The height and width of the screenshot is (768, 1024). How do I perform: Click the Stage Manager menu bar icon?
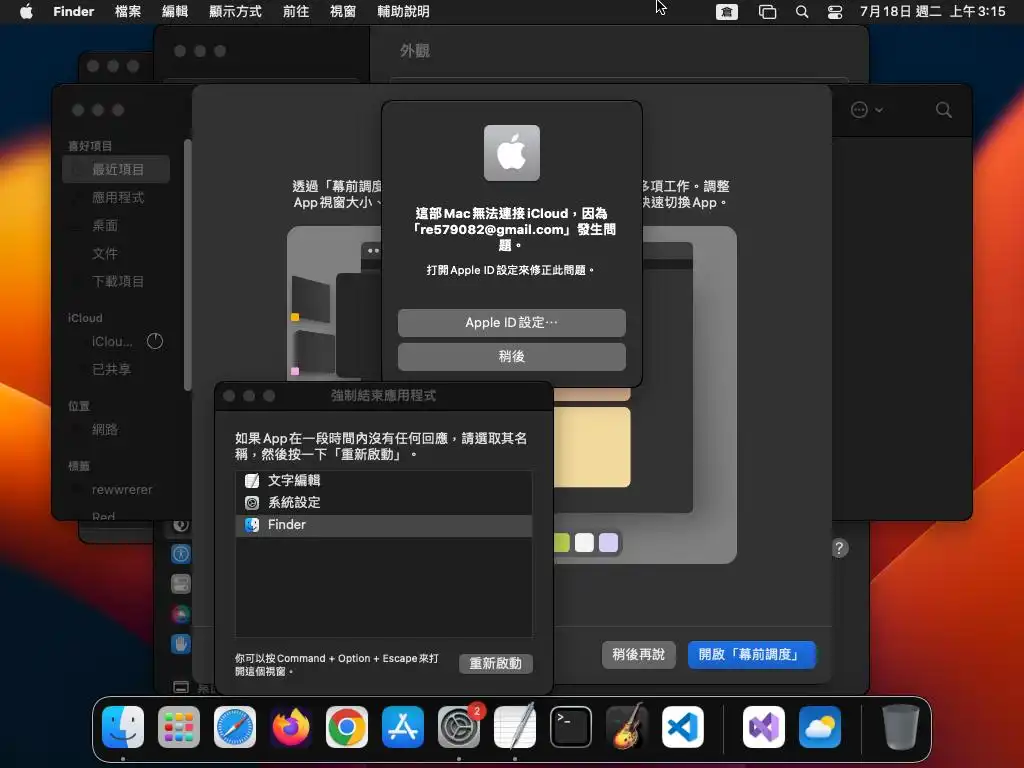click(x=767, y=12)
